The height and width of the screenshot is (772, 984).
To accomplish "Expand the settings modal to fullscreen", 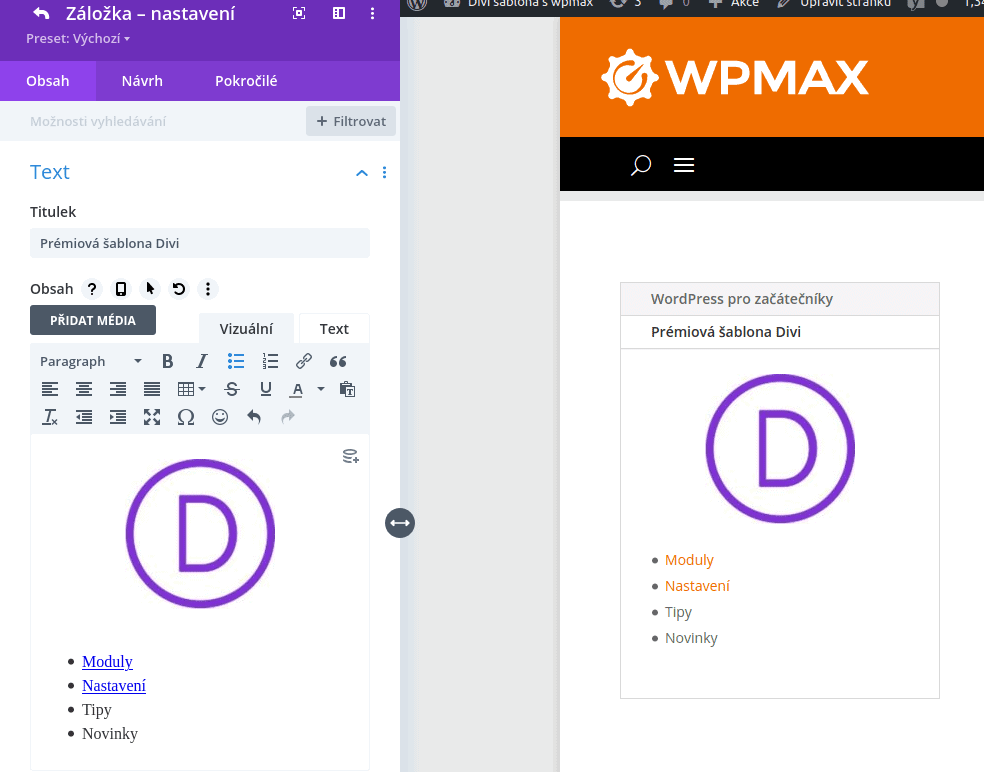I will coord(299,13).
